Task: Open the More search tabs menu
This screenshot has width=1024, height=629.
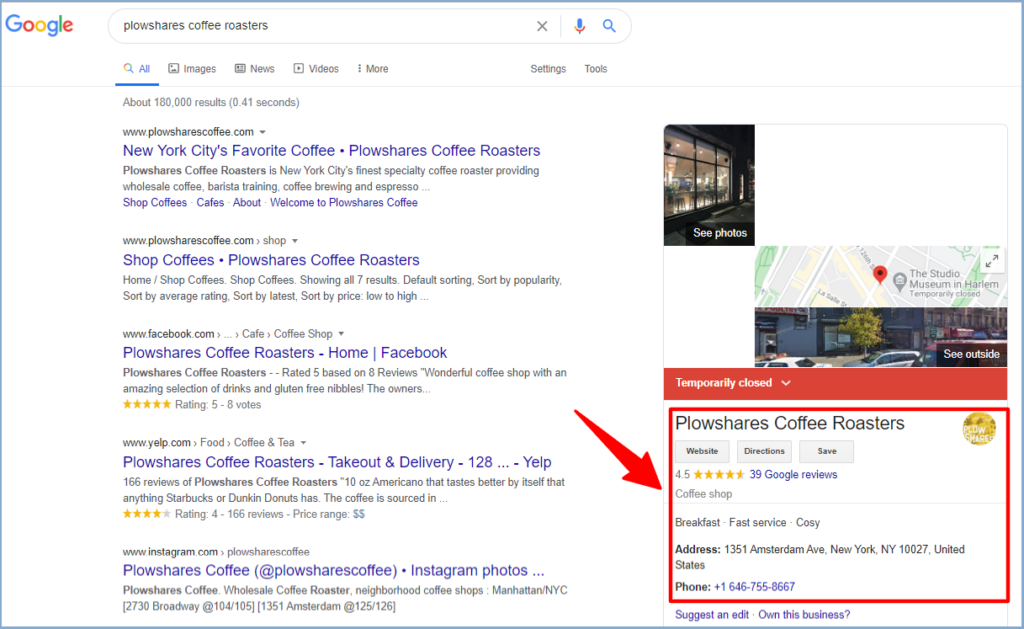Action: [x=372, y=69]
